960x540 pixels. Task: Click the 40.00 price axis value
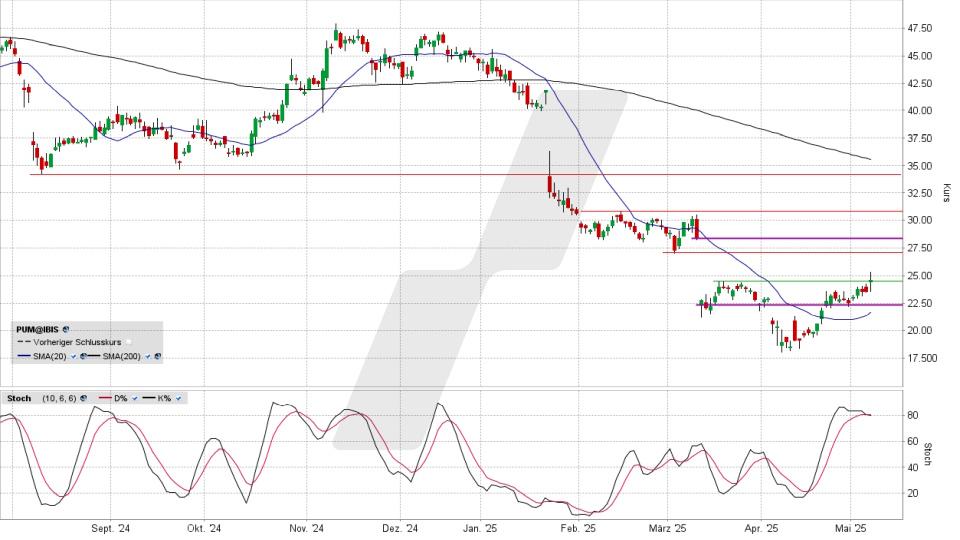(920, 111)
